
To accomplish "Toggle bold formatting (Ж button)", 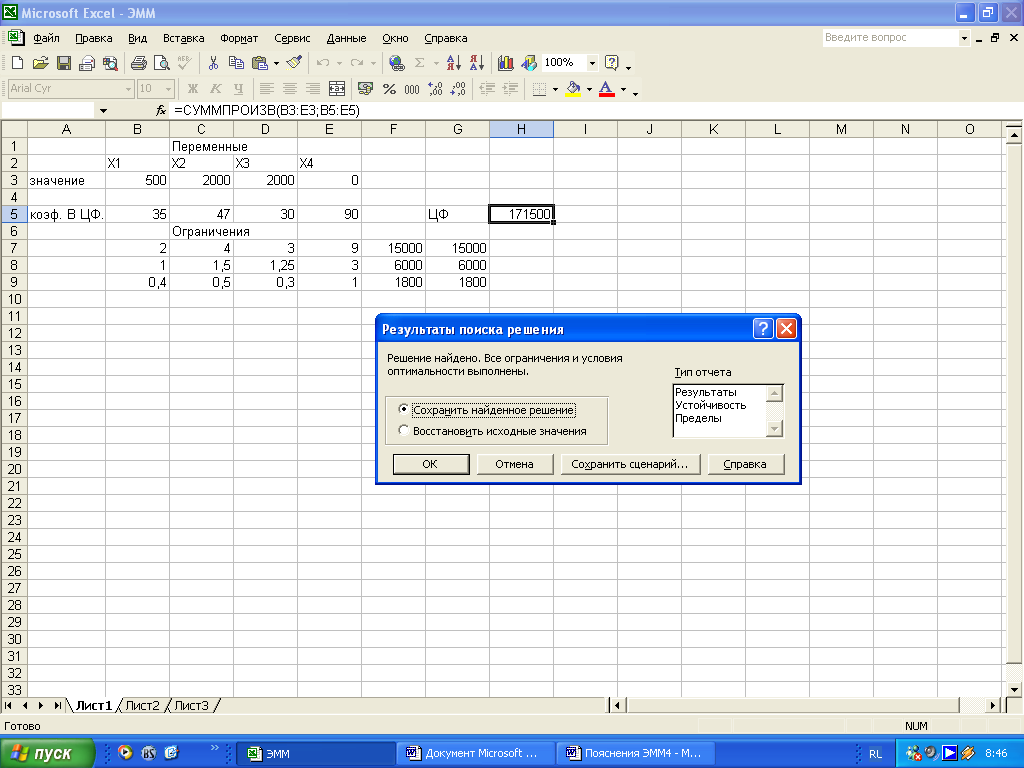I will point(193,89).
